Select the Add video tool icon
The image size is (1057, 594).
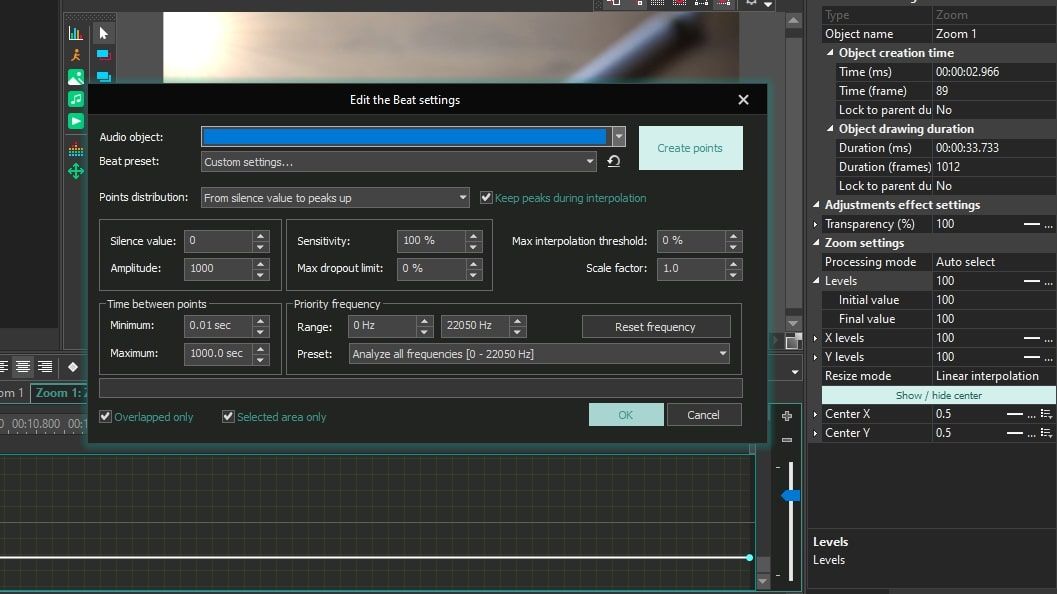[x=76, y=120]
